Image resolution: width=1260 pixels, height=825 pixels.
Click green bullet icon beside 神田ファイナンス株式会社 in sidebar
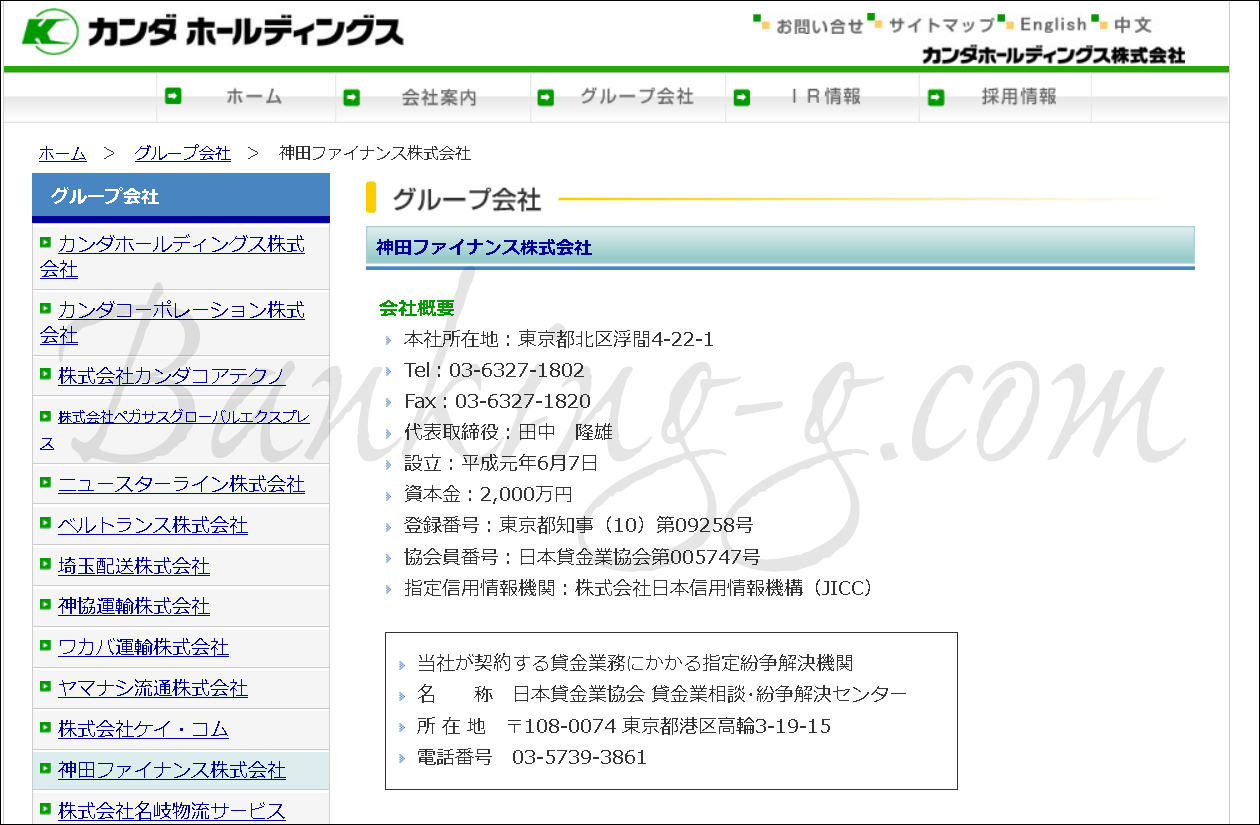point(45,767)
